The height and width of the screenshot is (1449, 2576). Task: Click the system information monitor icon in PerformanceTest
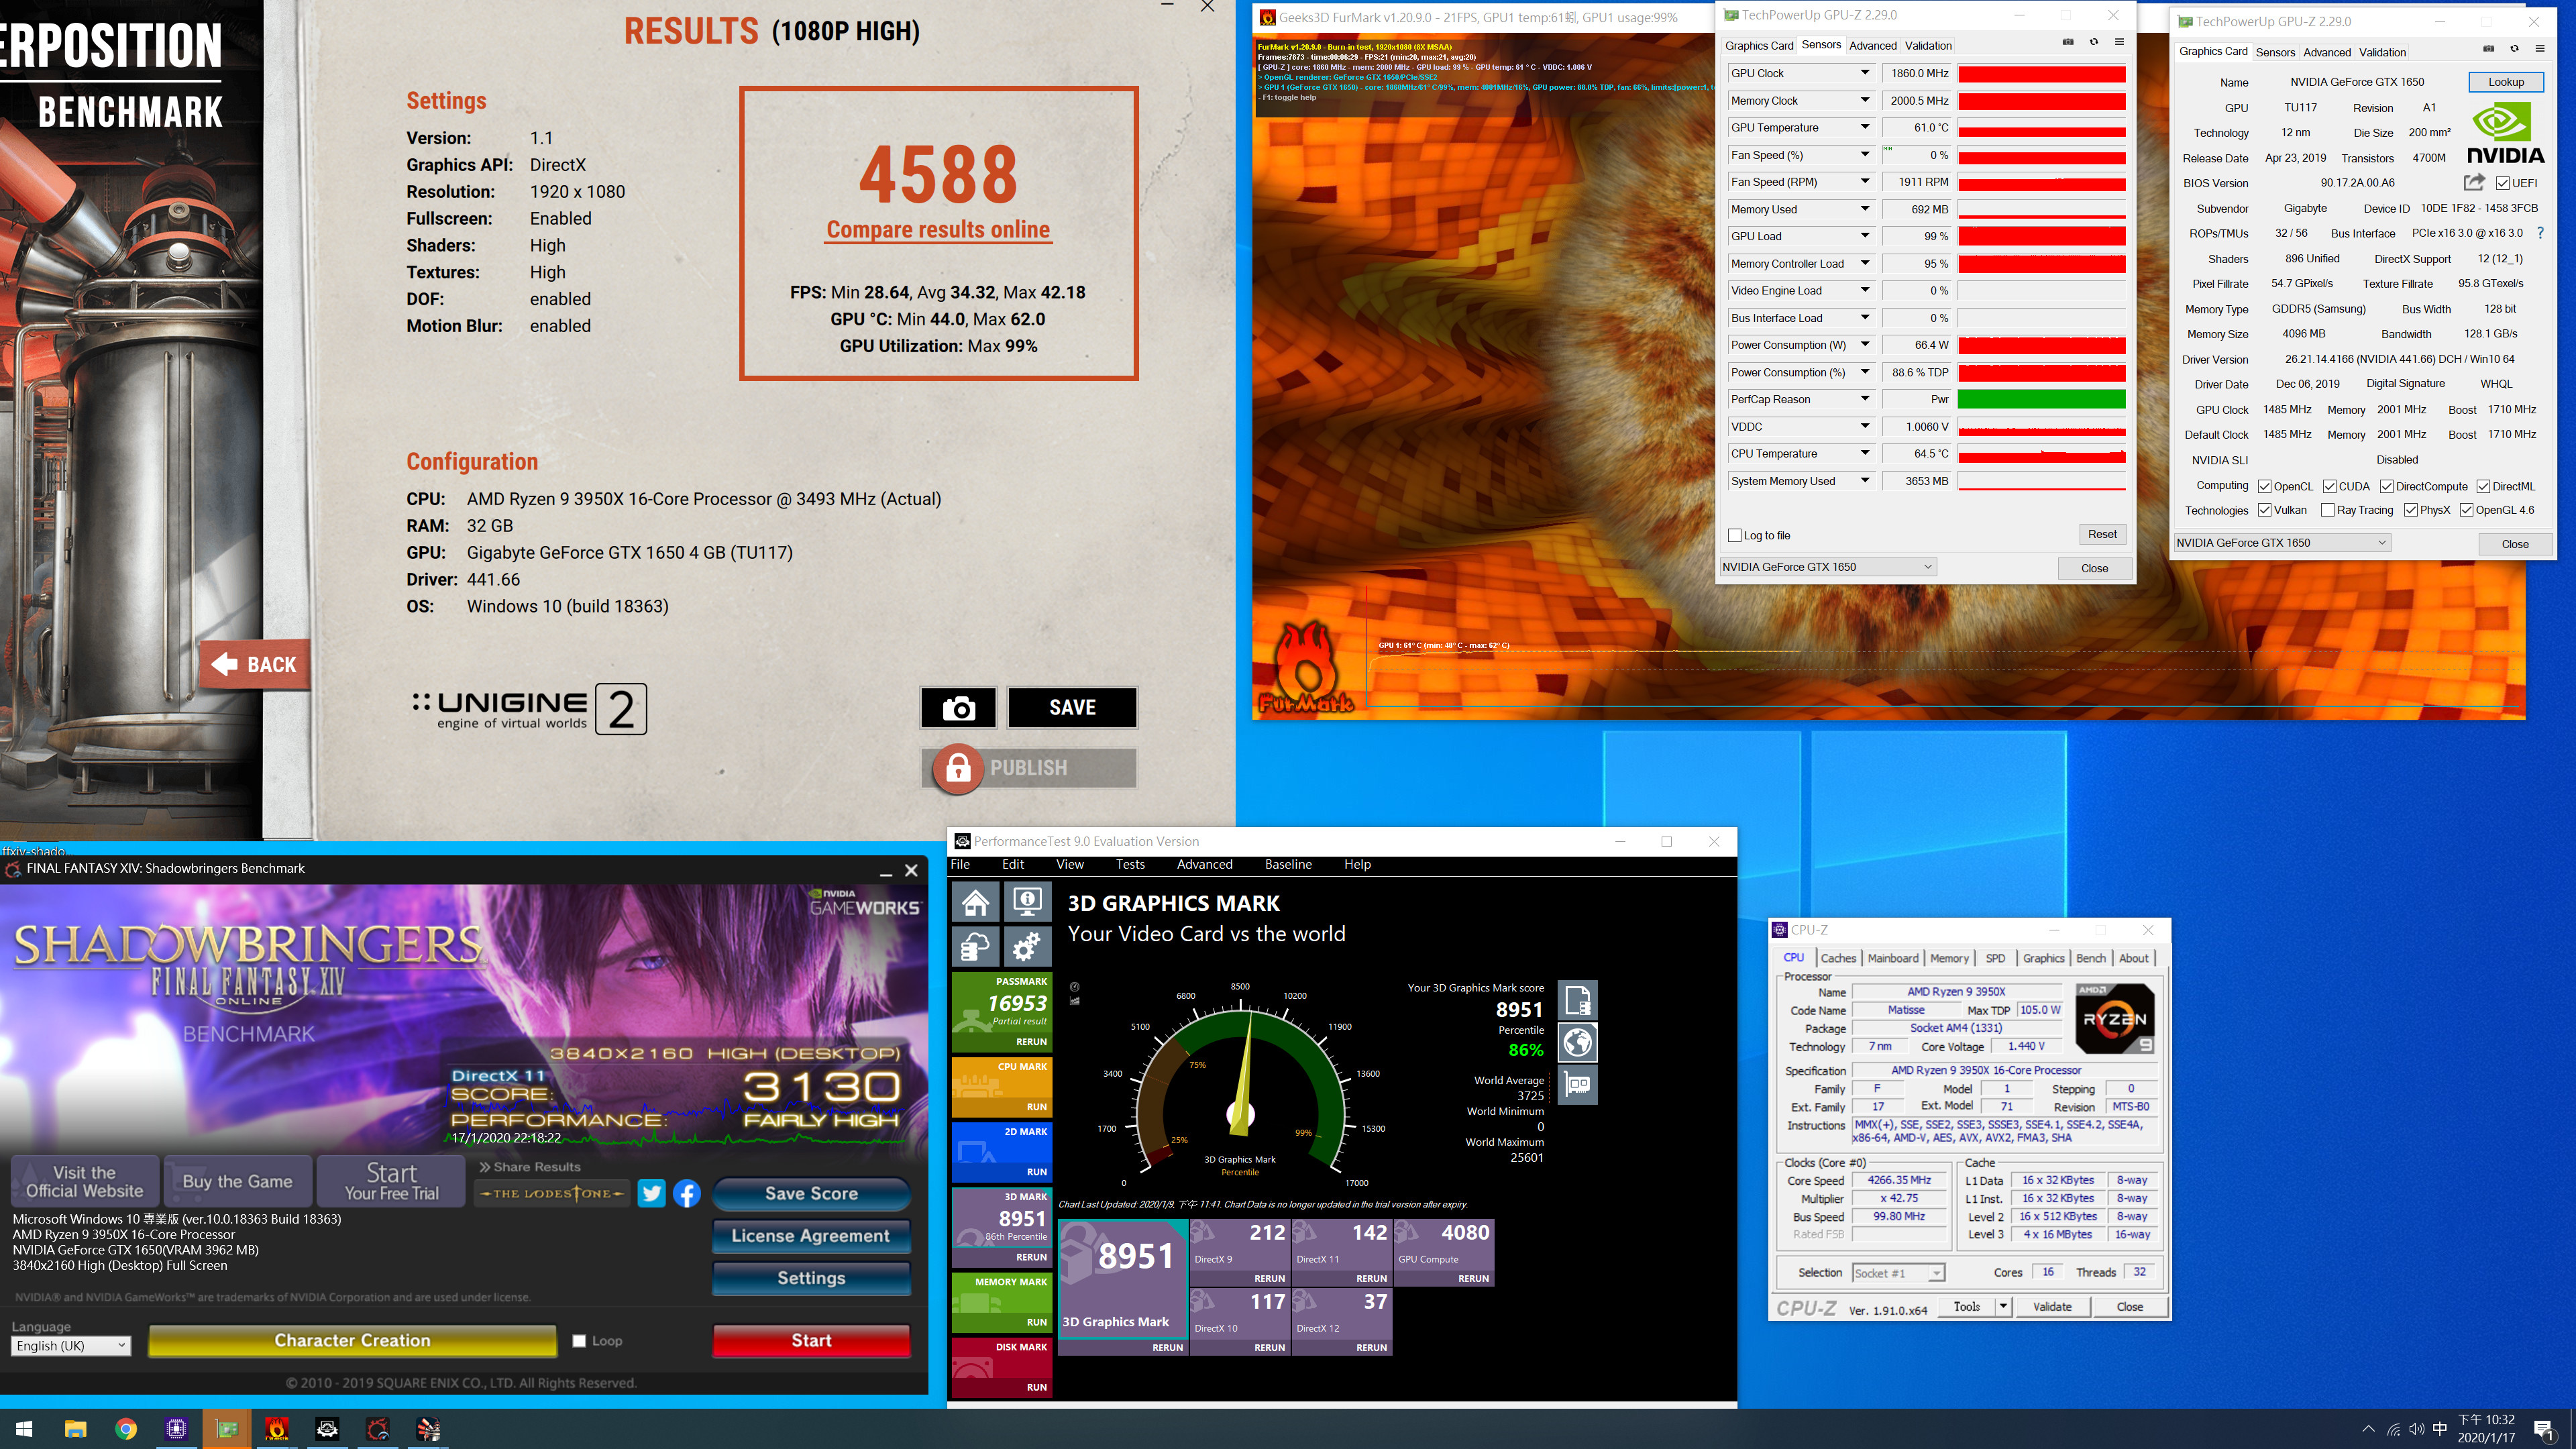1027,902
